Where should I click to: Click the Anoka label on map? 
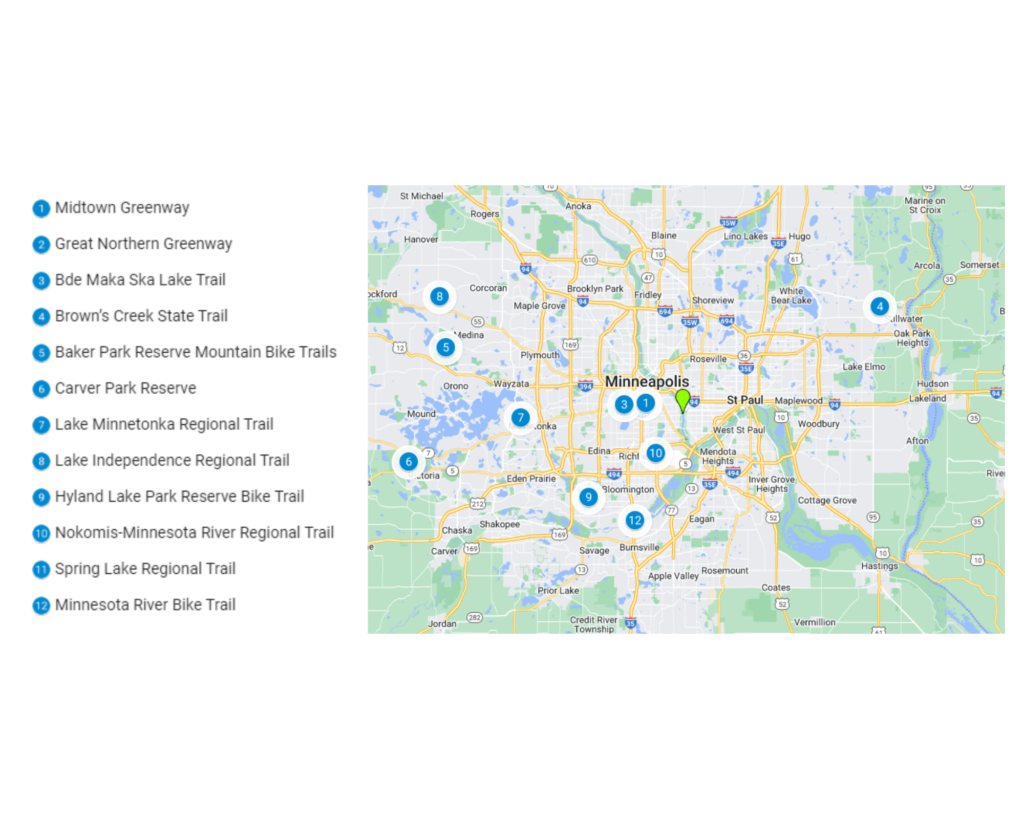click(x=578, y=206)
